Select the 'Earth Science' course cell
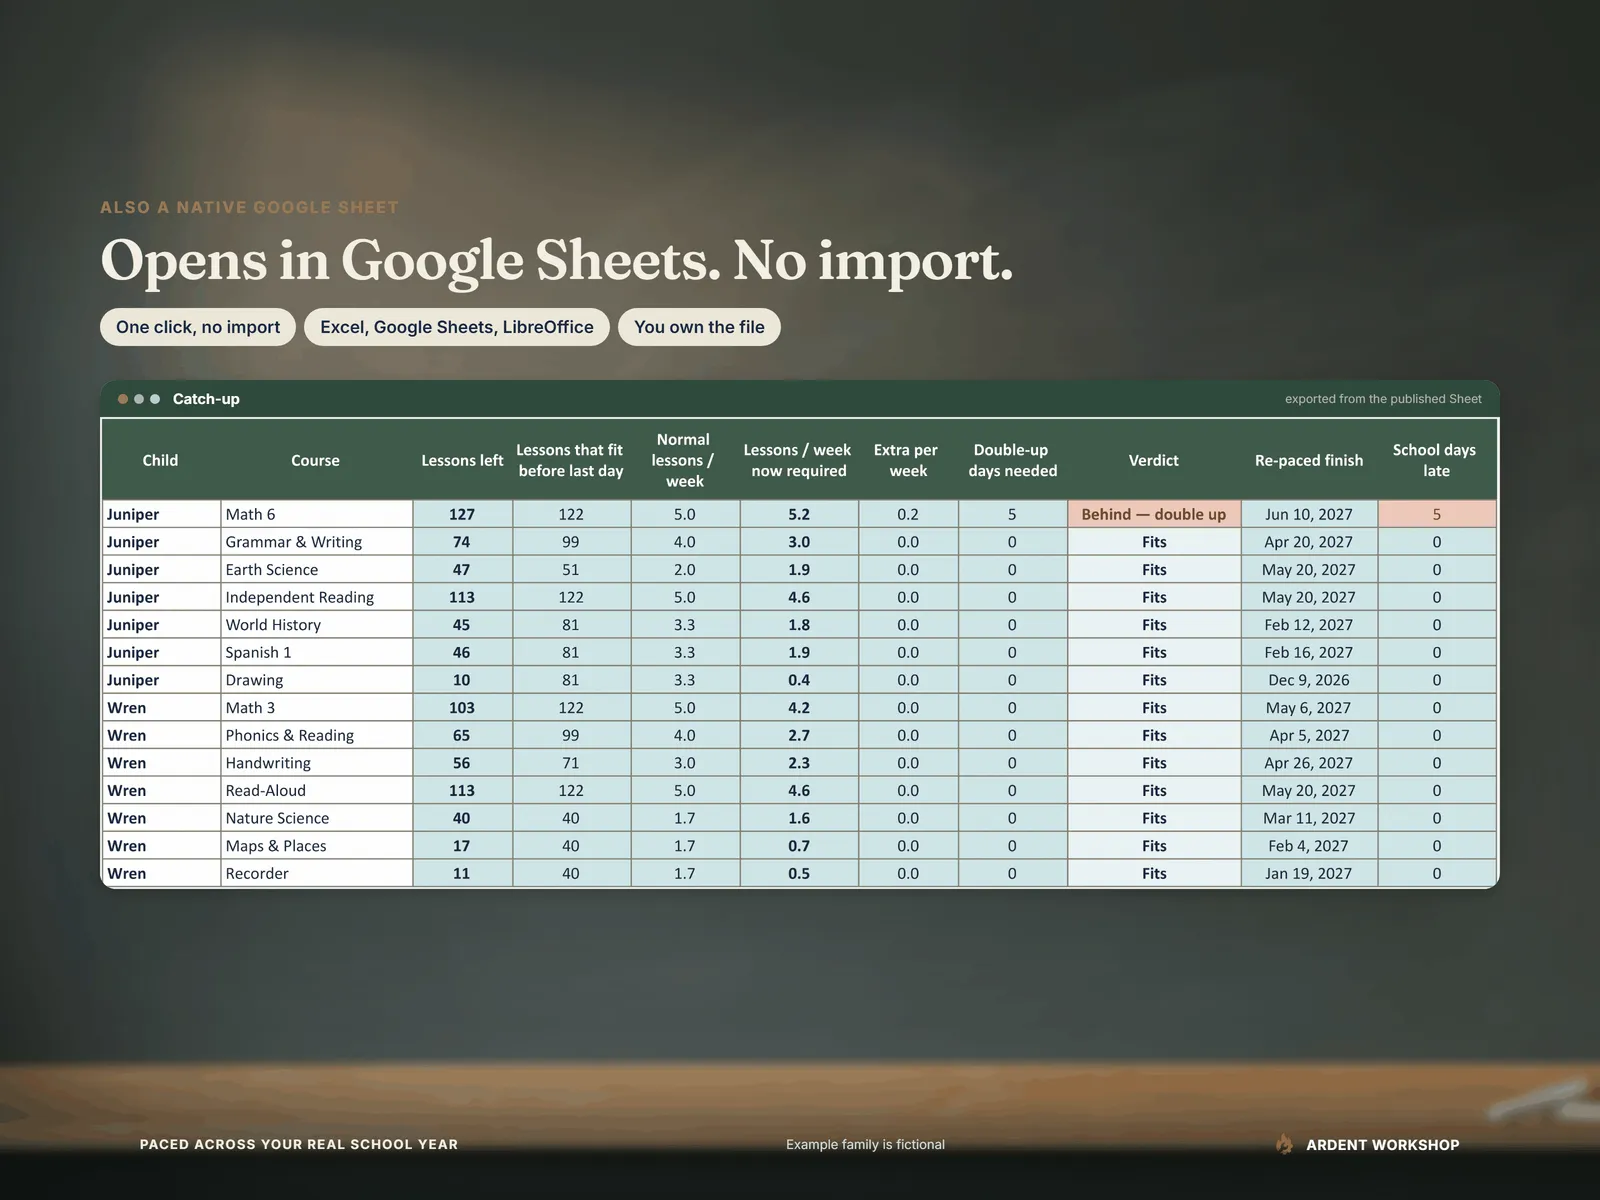Screen dimensions: 1600x1200 coord(316,569)
